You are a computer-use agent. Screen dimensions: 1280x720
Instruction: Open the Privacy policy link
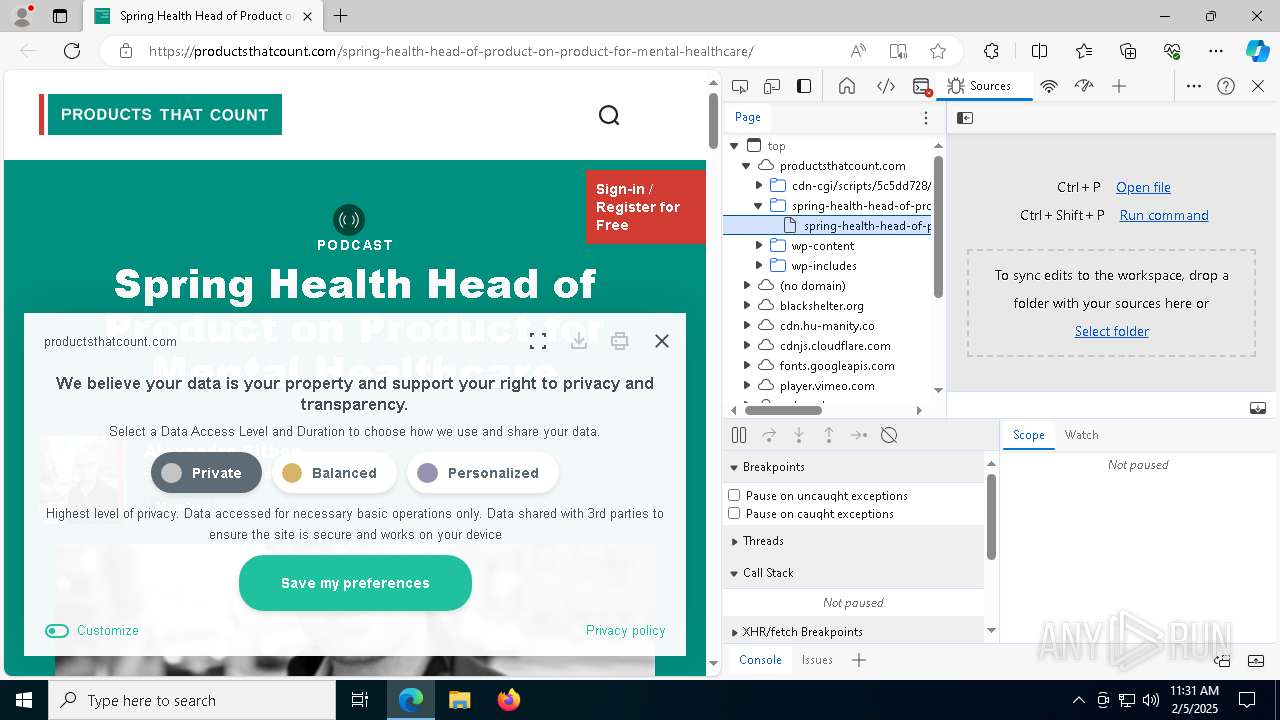point(625,630)
